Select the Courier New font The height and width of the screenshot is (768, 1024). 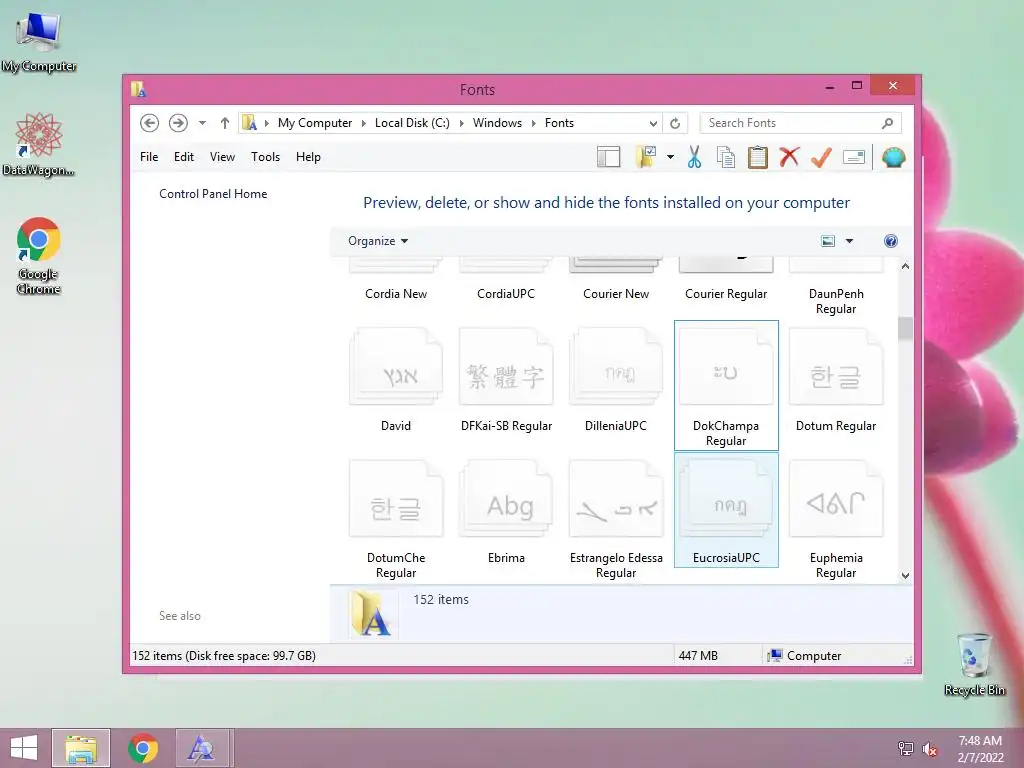click(616, 294)
